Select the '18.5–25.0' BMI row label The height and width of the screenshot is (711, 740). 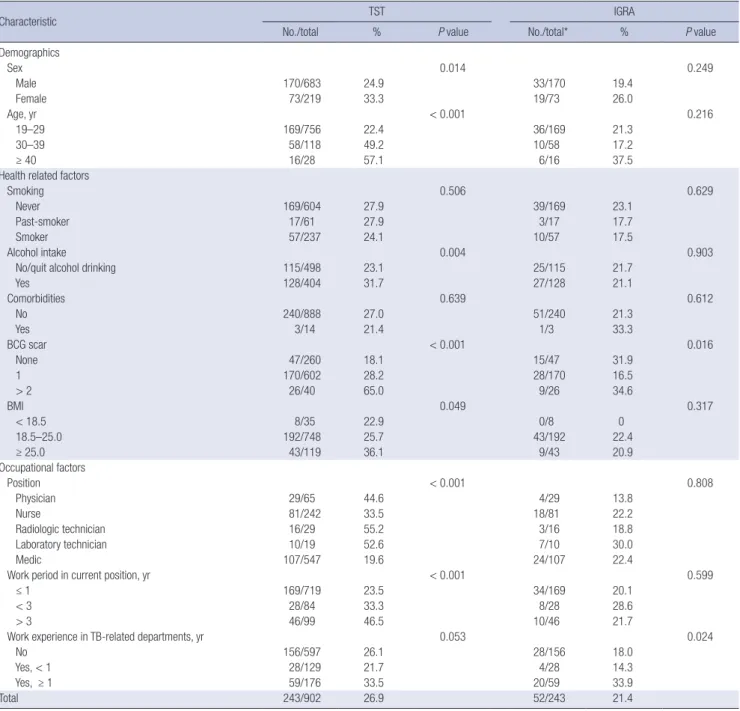pyautogui.click(x=39, y=437)
